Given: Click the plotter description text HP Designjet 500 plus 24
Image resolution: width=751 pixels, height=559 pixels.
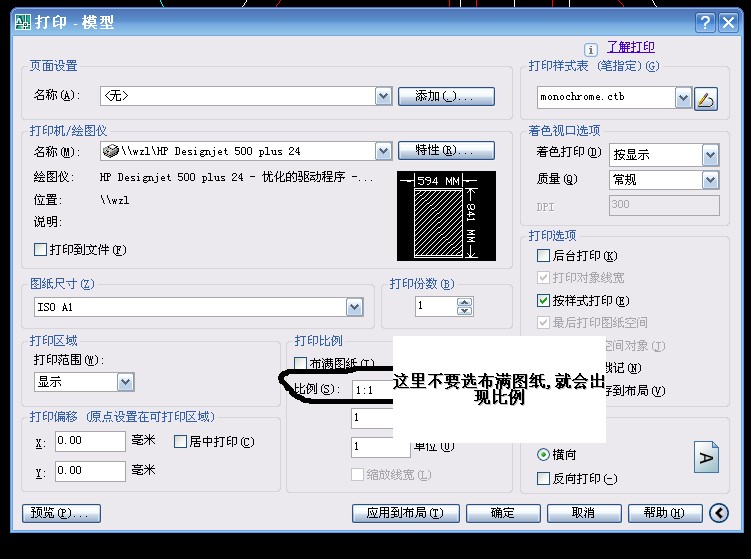Looking at the screenshot, I should coord(237,177).
